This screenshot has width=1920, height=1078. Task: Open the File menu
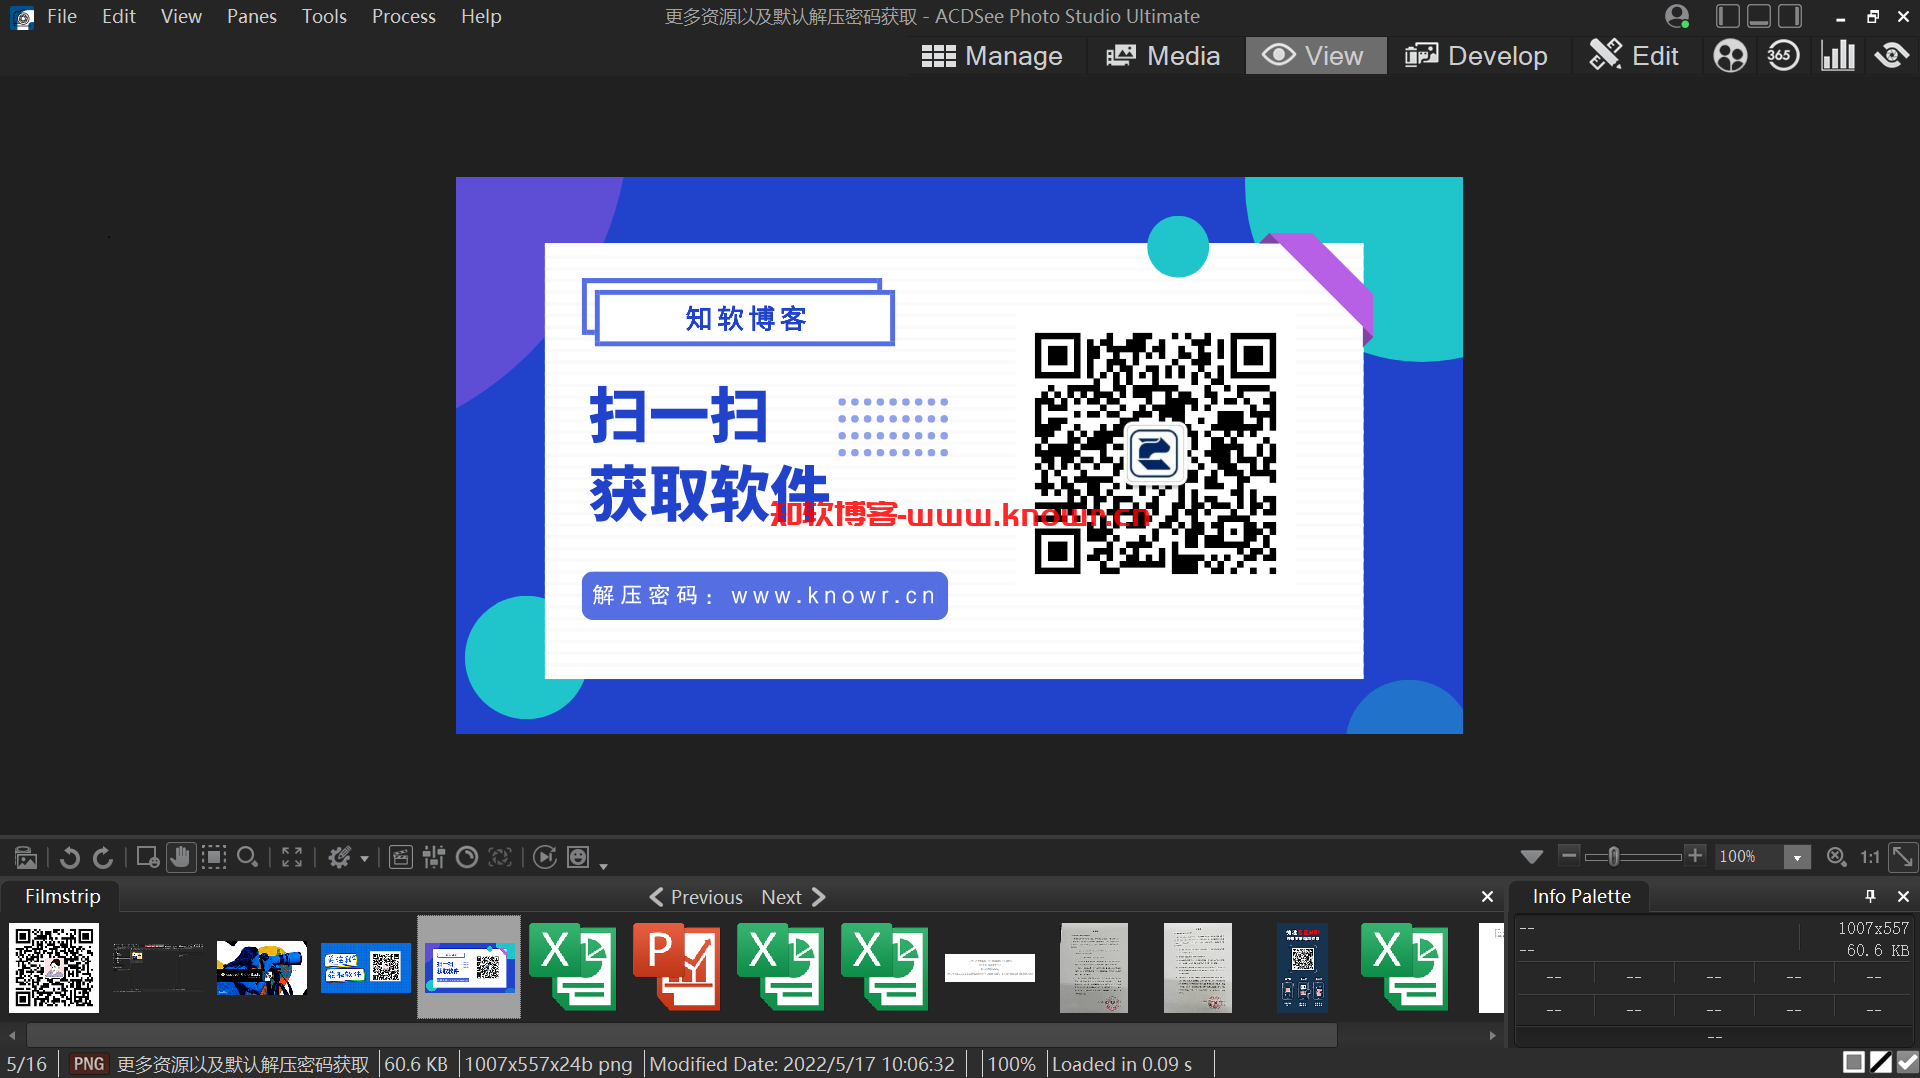tap(62, 17)
